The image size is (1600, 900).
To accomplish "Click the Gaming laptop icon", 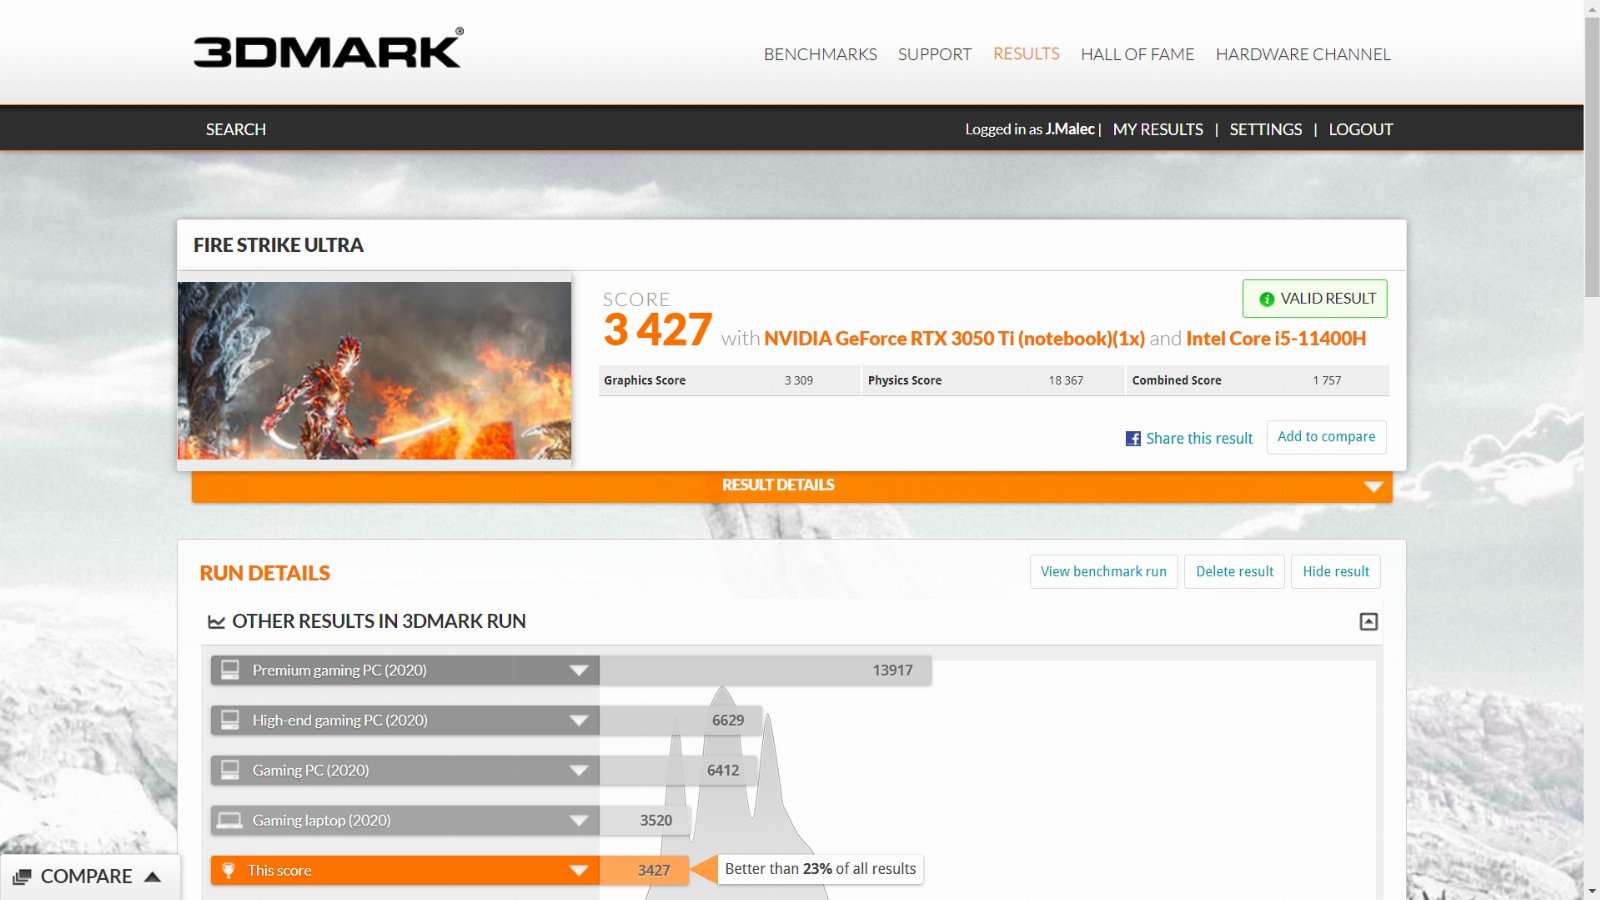I will click(230, 820).
